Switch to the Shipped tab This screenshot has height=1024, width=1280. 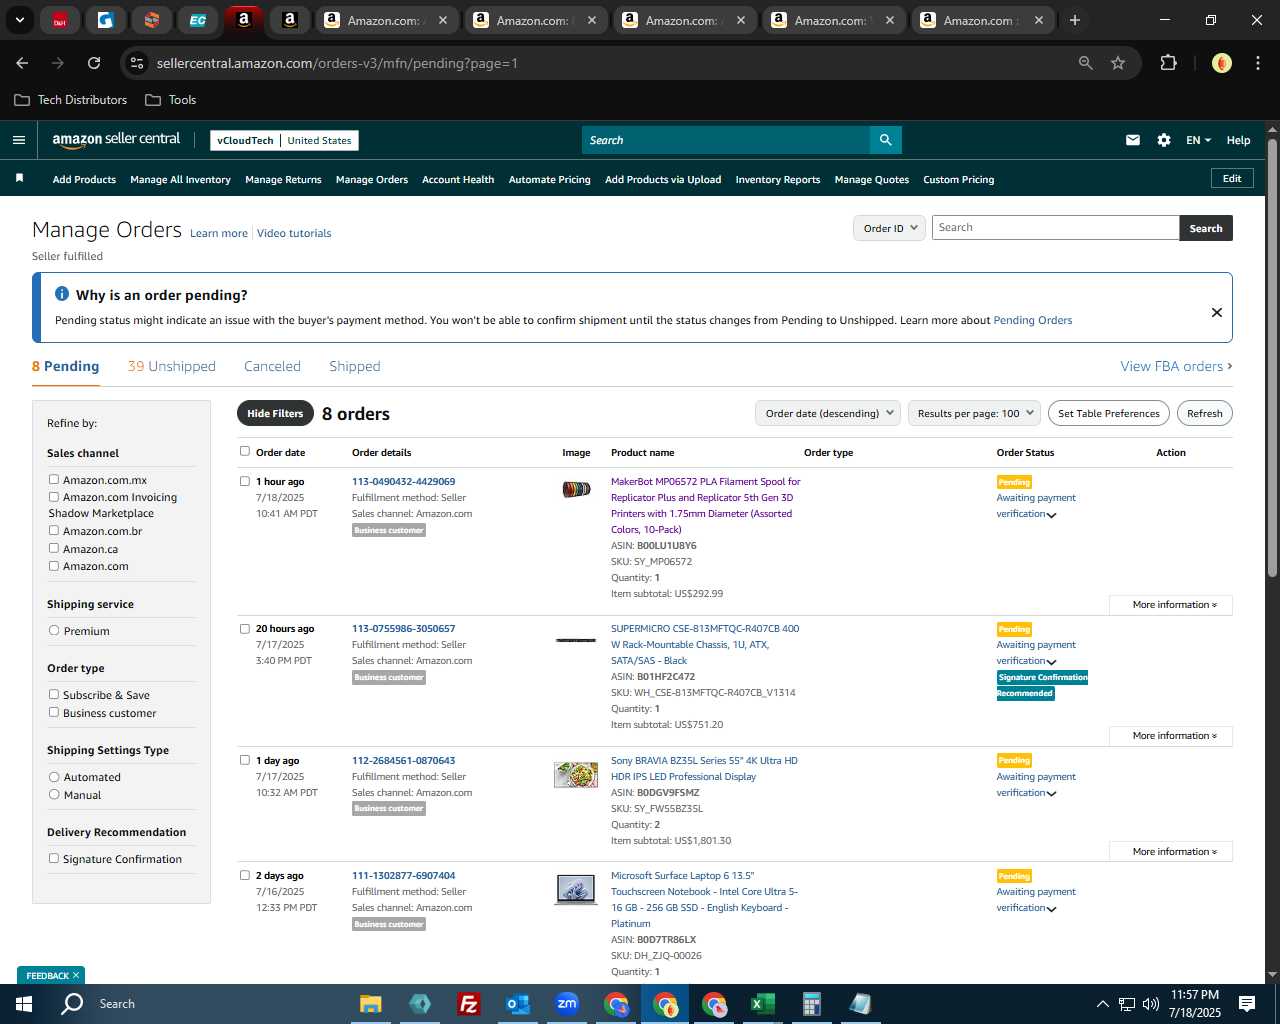[x=355, y=366]
